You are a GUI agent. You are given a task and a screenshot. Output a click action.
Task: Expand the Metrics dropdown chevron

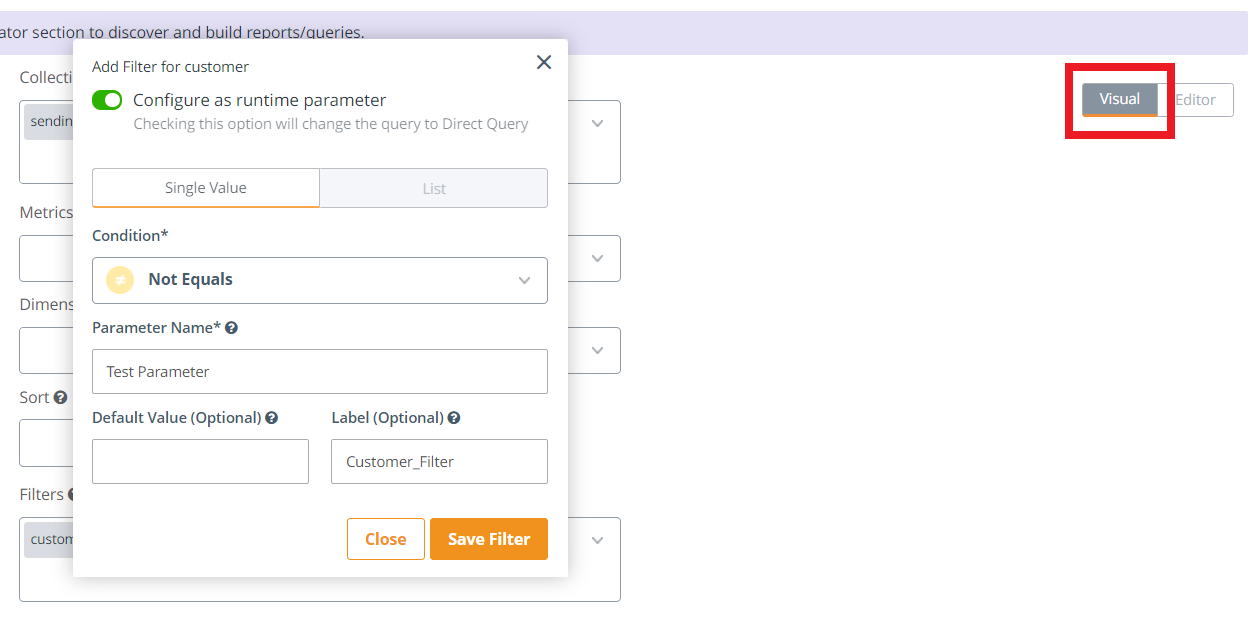coord(597,259)
